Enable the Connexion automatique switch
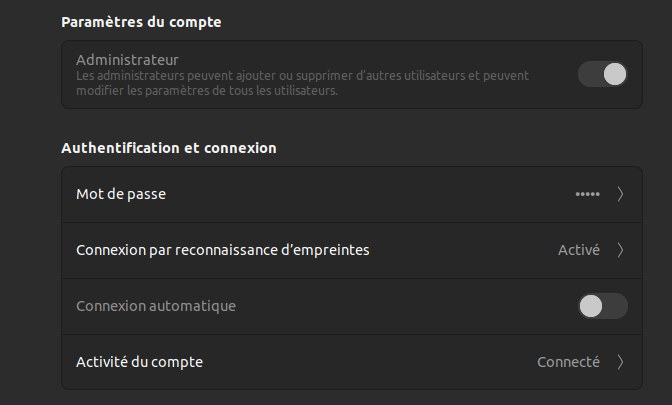Screen dimensions: 672x405 pyautogui.click(x=602, y=306)
